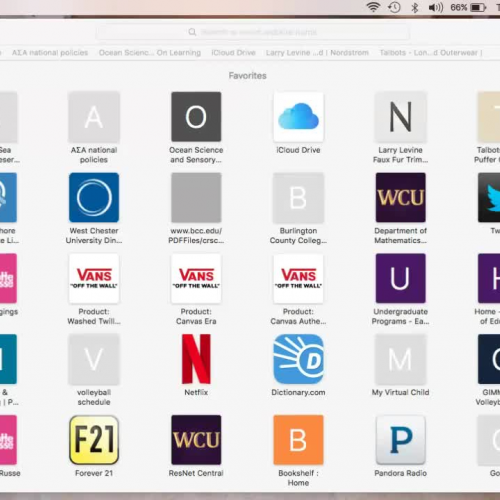Open Talbots Outerwear bookmark bar link

tap(431, 53)
